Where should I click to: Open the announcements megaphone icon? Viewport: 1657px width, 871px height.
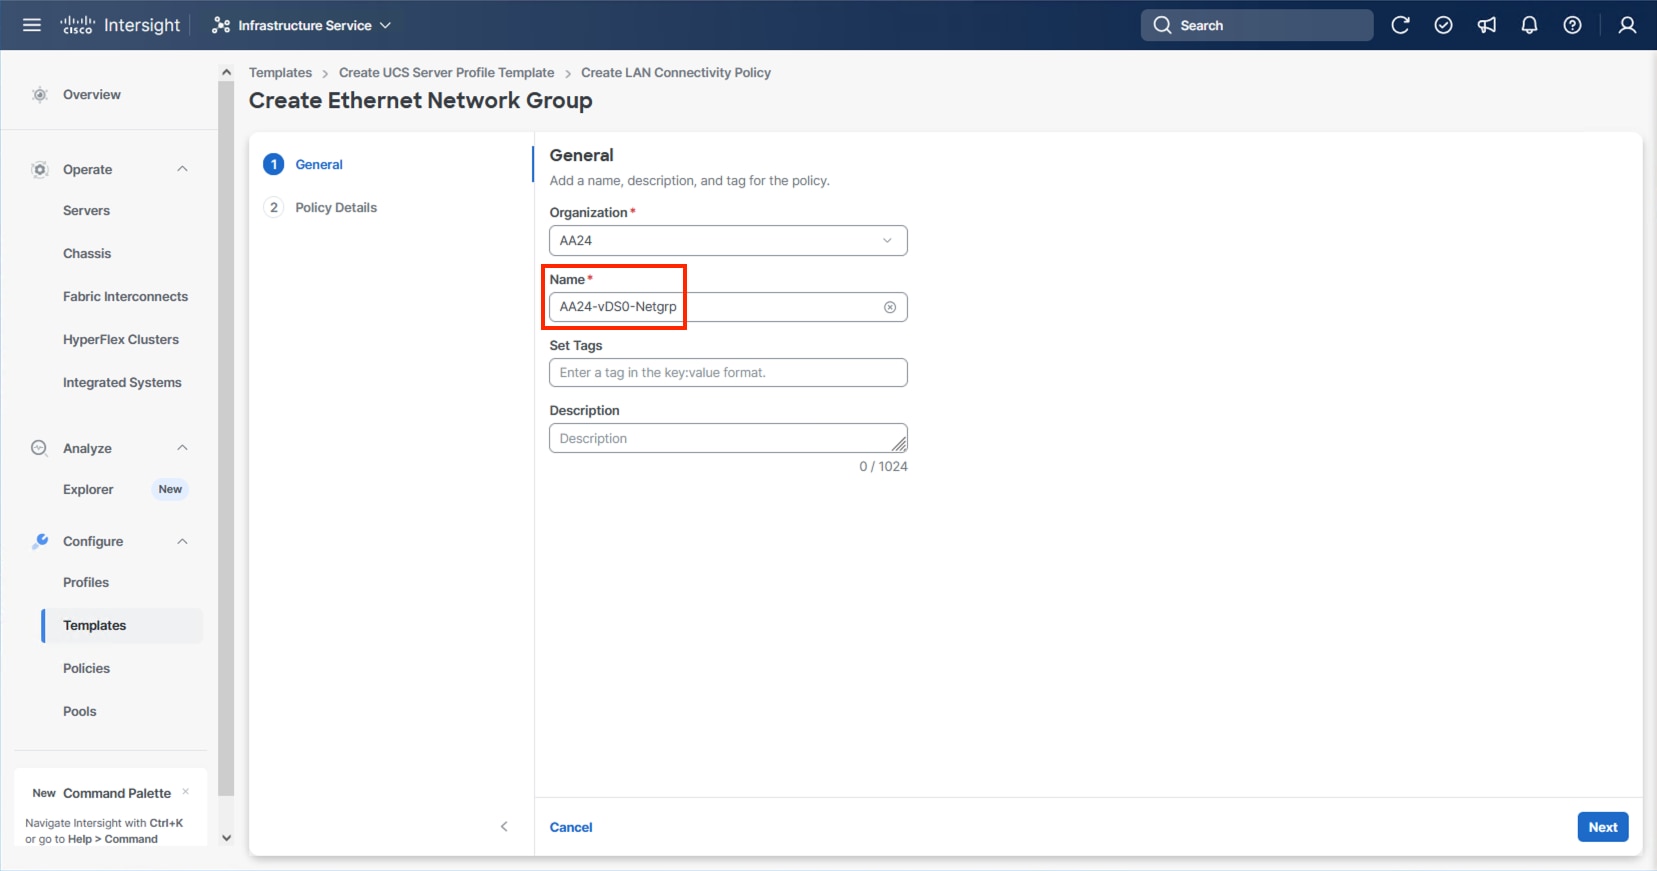(x=1487, y=25)
